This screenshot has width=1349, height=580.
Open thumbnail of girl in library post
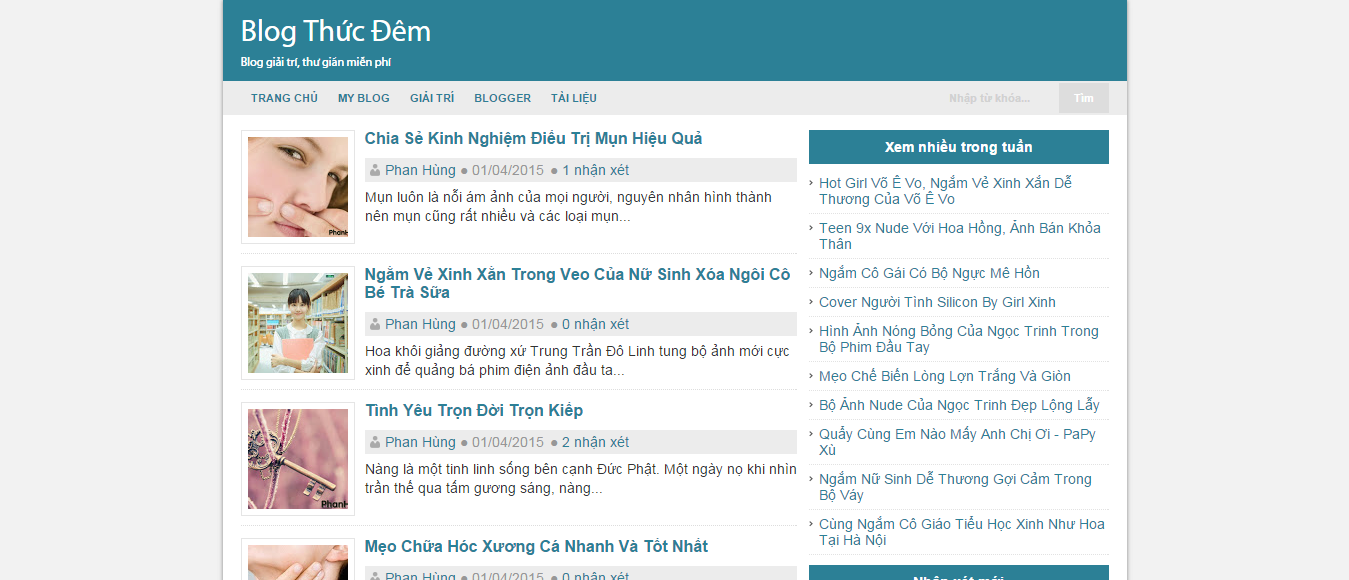point(298,323)
